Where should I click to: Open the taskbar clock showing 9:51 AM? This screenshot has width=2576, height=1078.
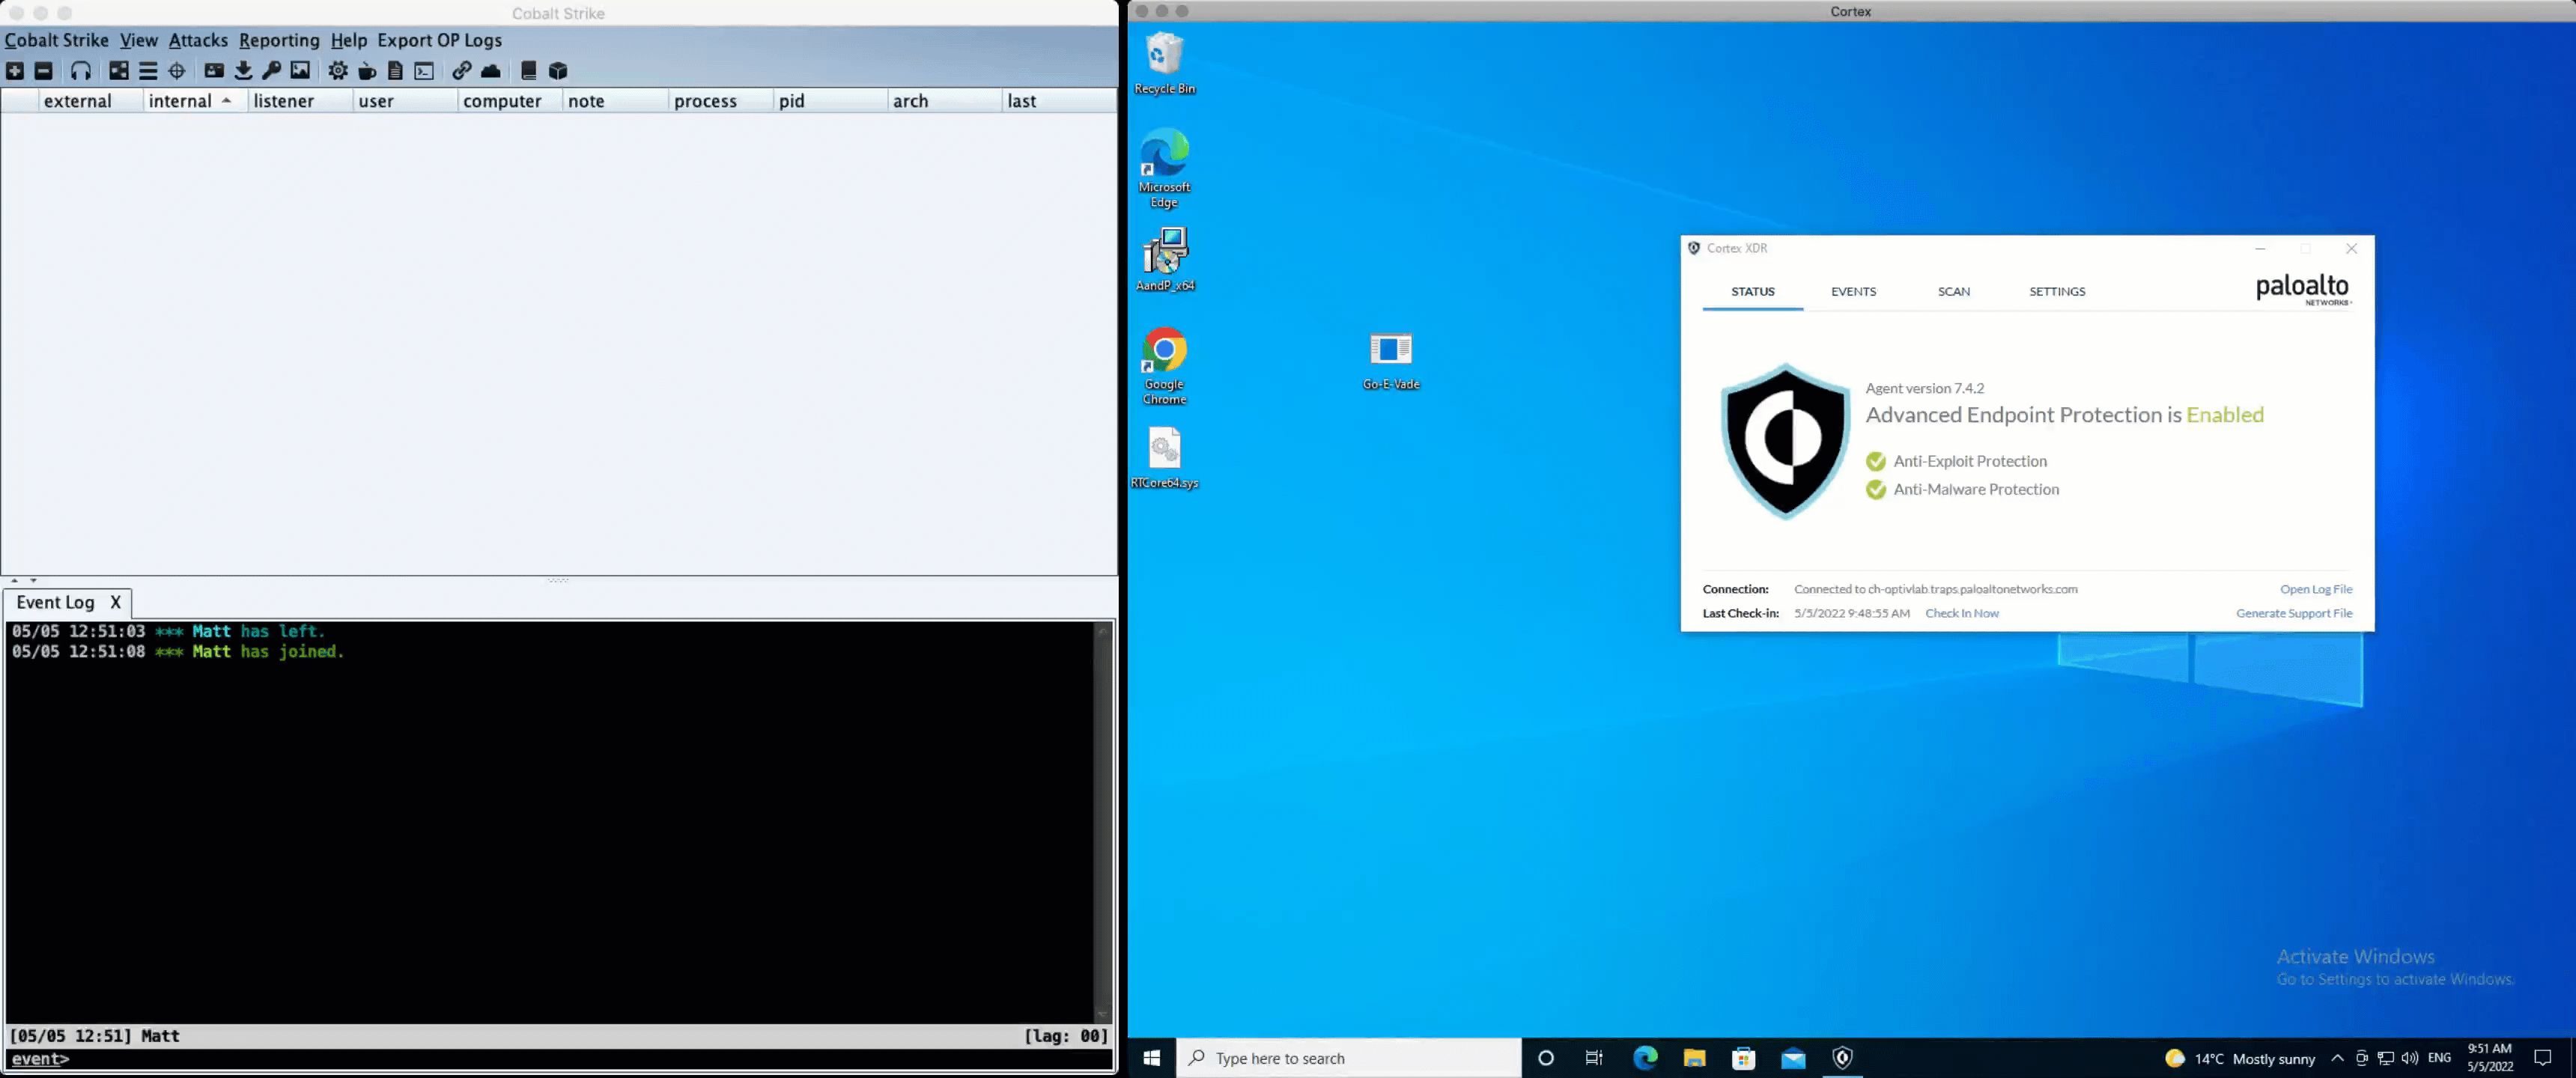coord(2489,1058)
